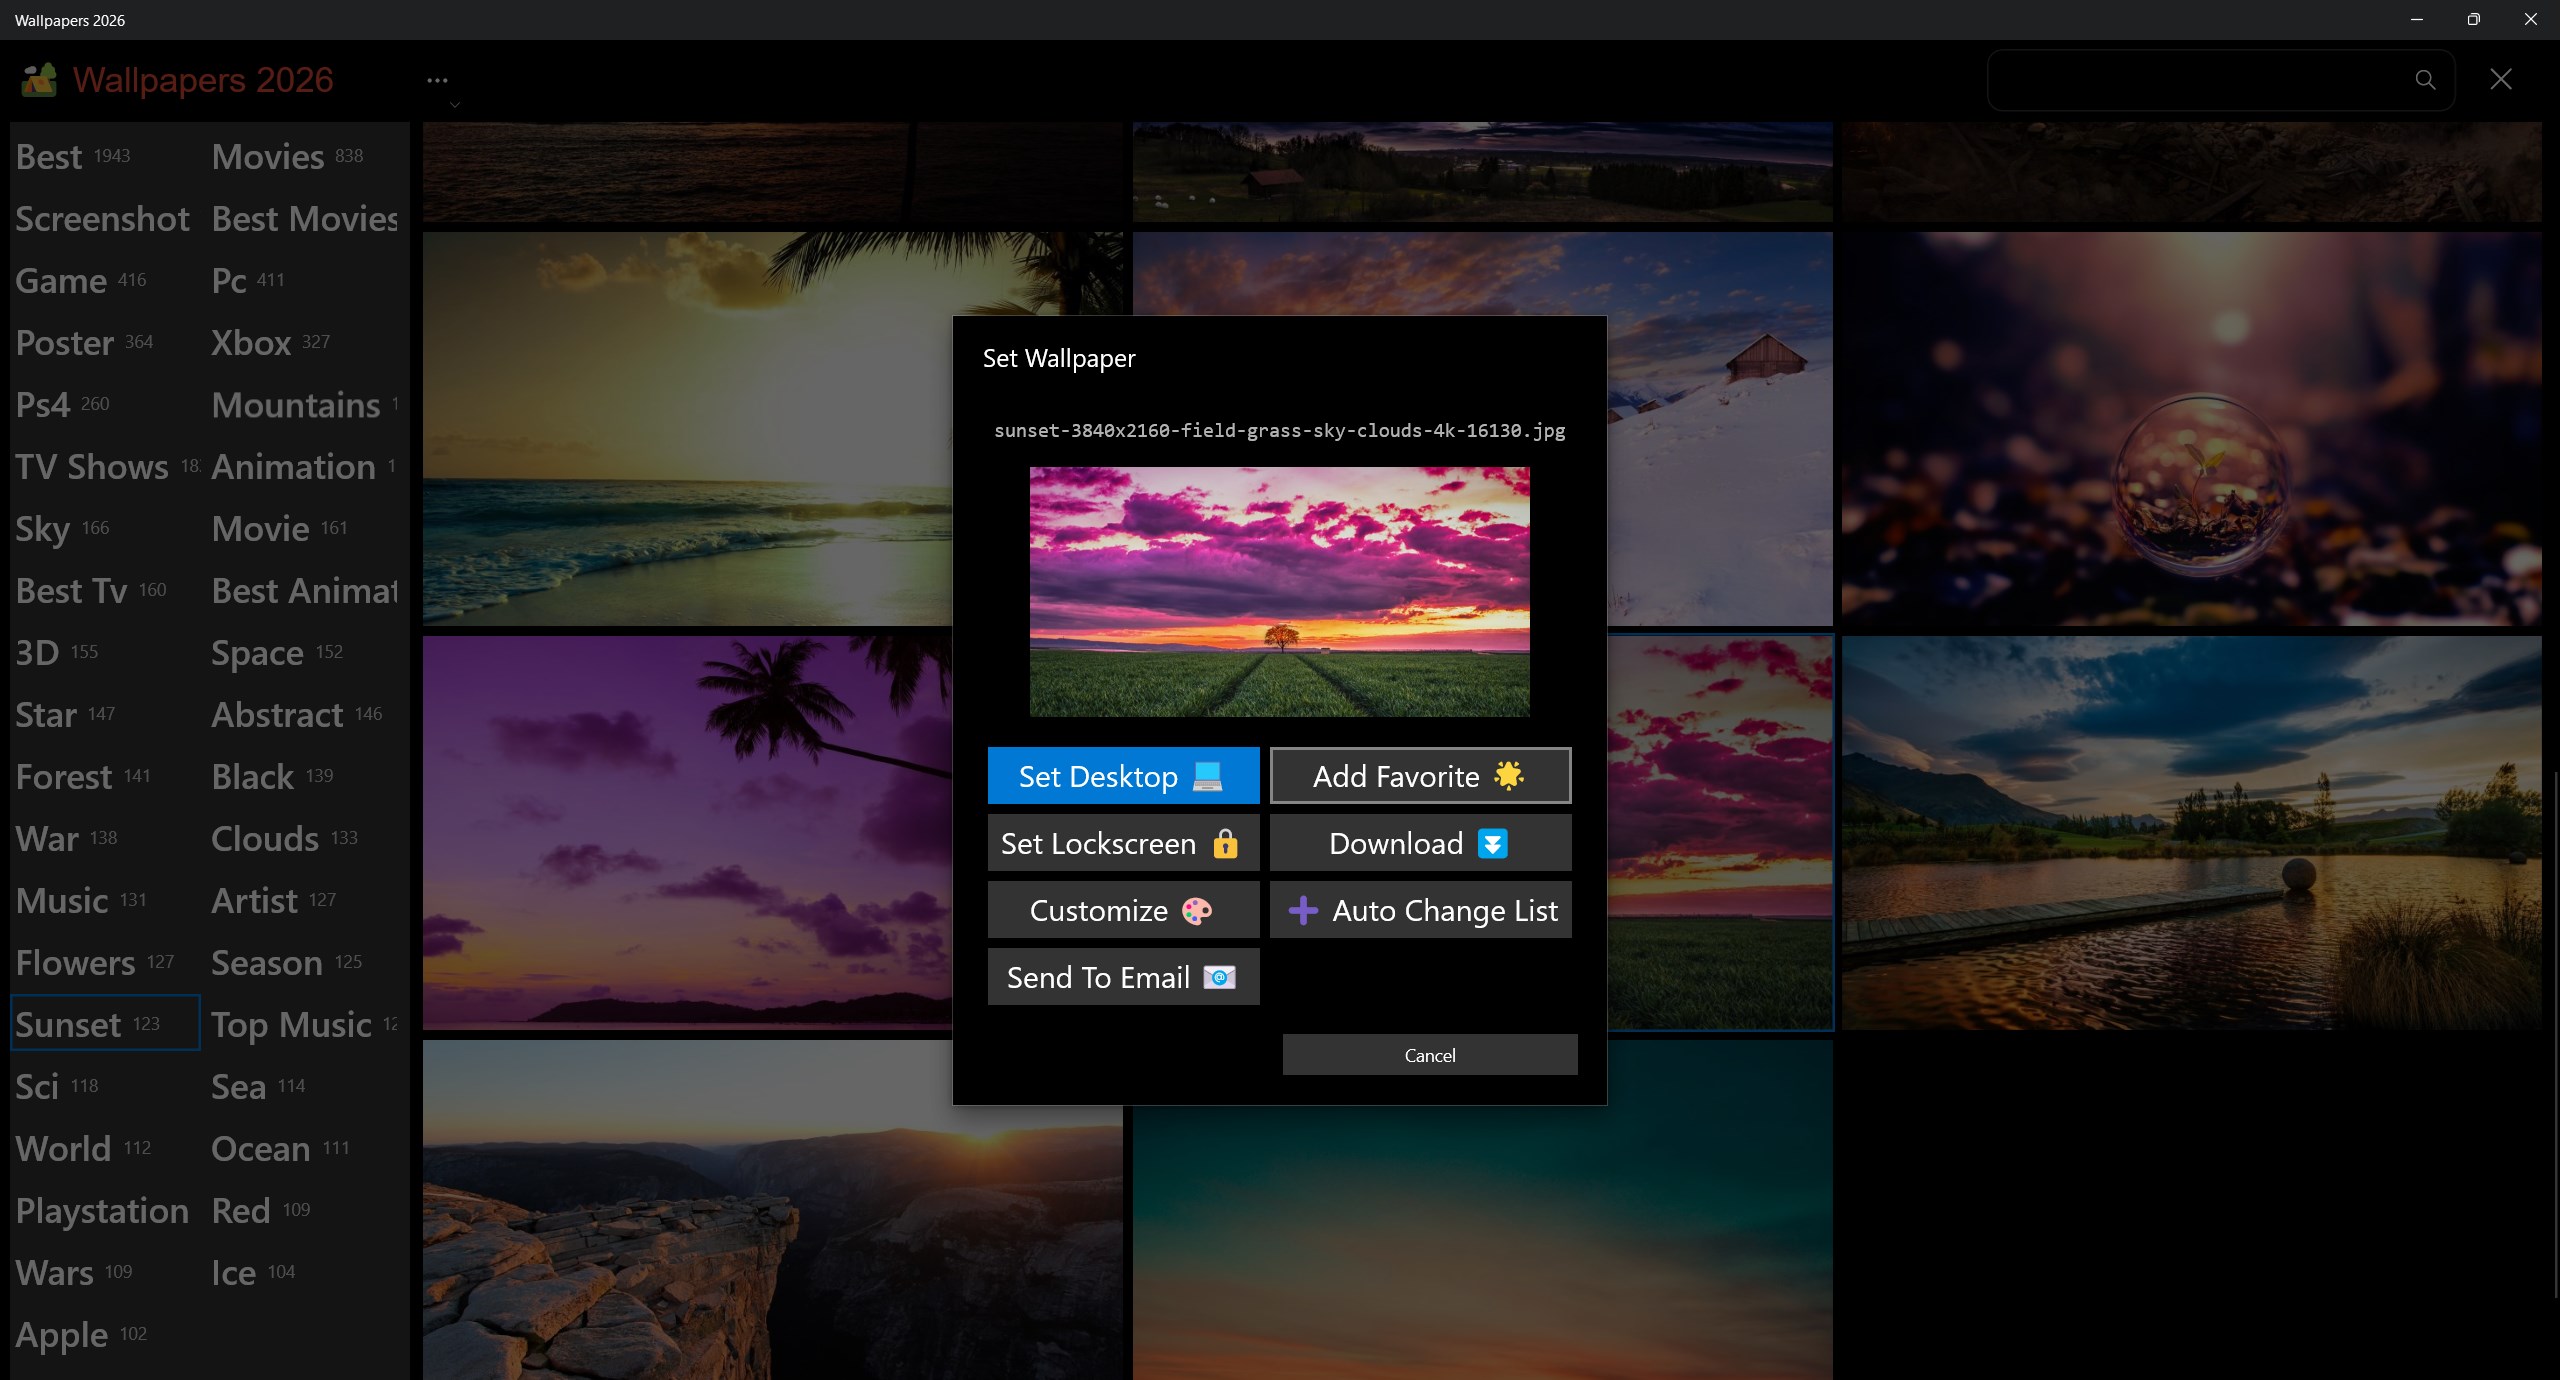2560x1380 pixels.
Task: Add wallpaper to favorites
Action: pyautogui.click(x=1420, y=776)
